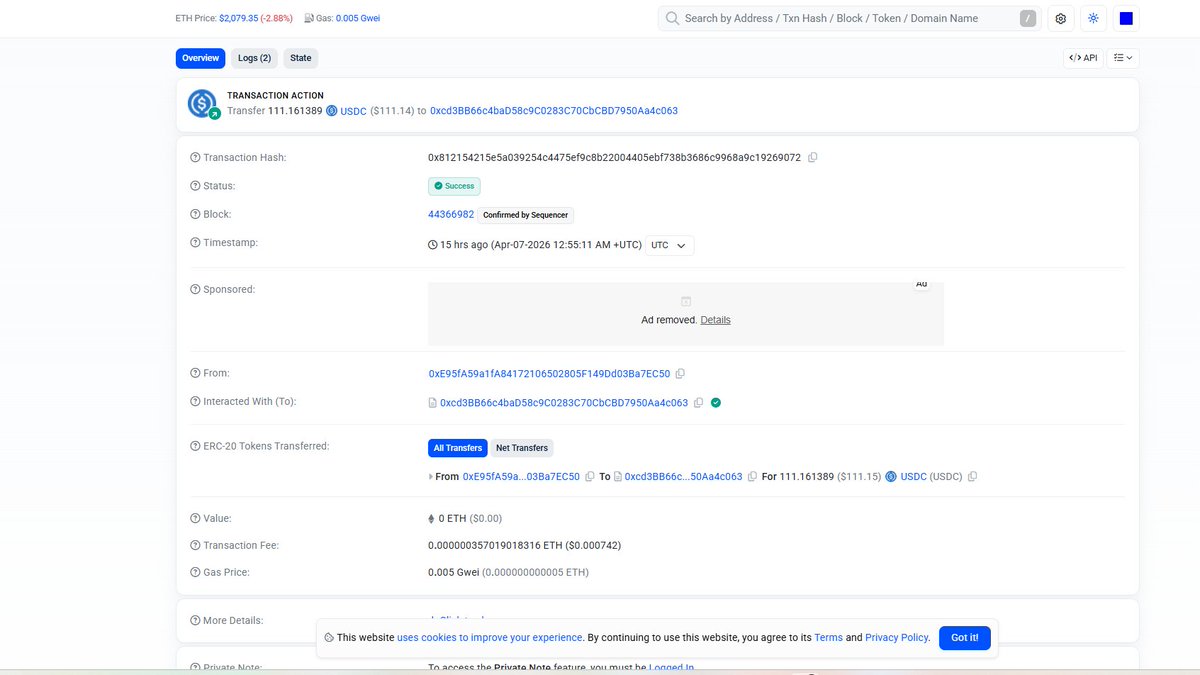Copy the Interacted With contract address
Screen dimensions: 1200x675
pos(698,403)
